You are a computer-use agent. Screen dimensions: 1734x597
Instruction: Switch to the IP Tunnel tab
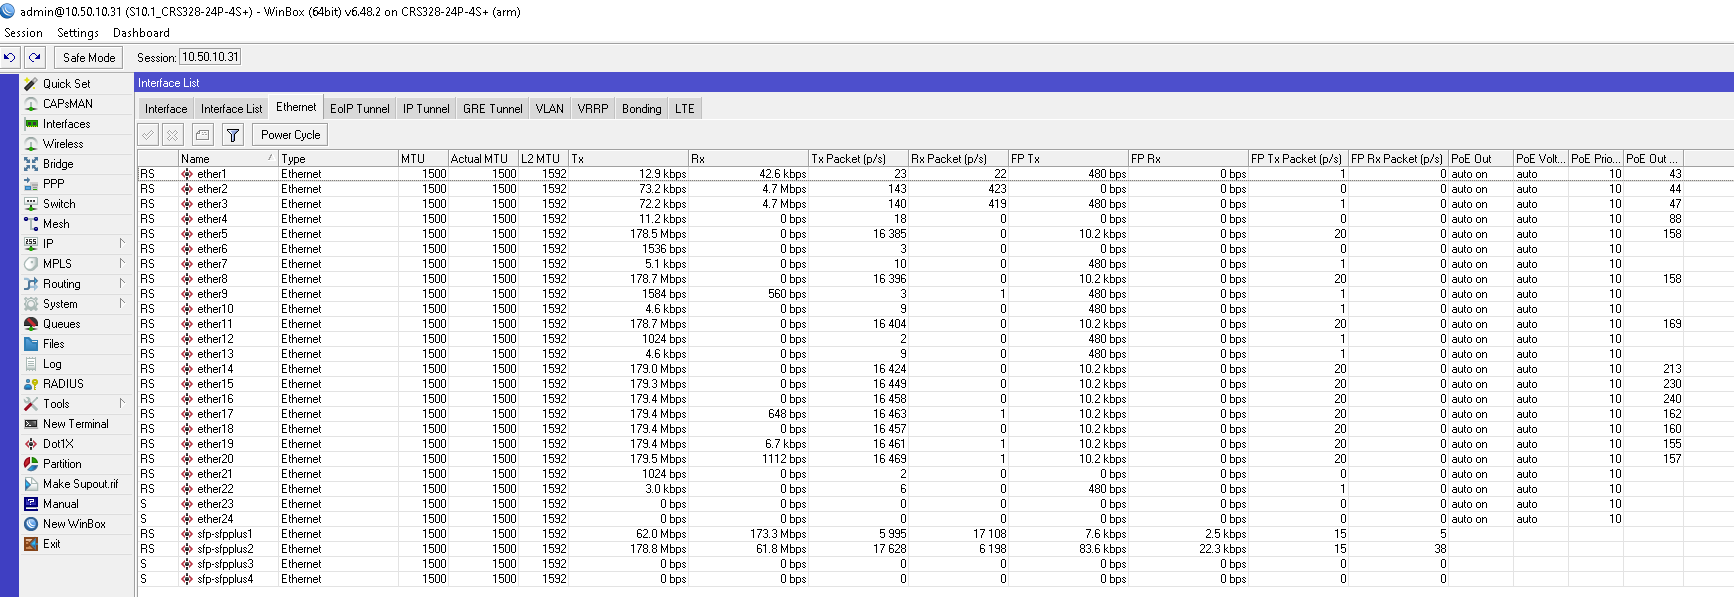tap(426, 109)
